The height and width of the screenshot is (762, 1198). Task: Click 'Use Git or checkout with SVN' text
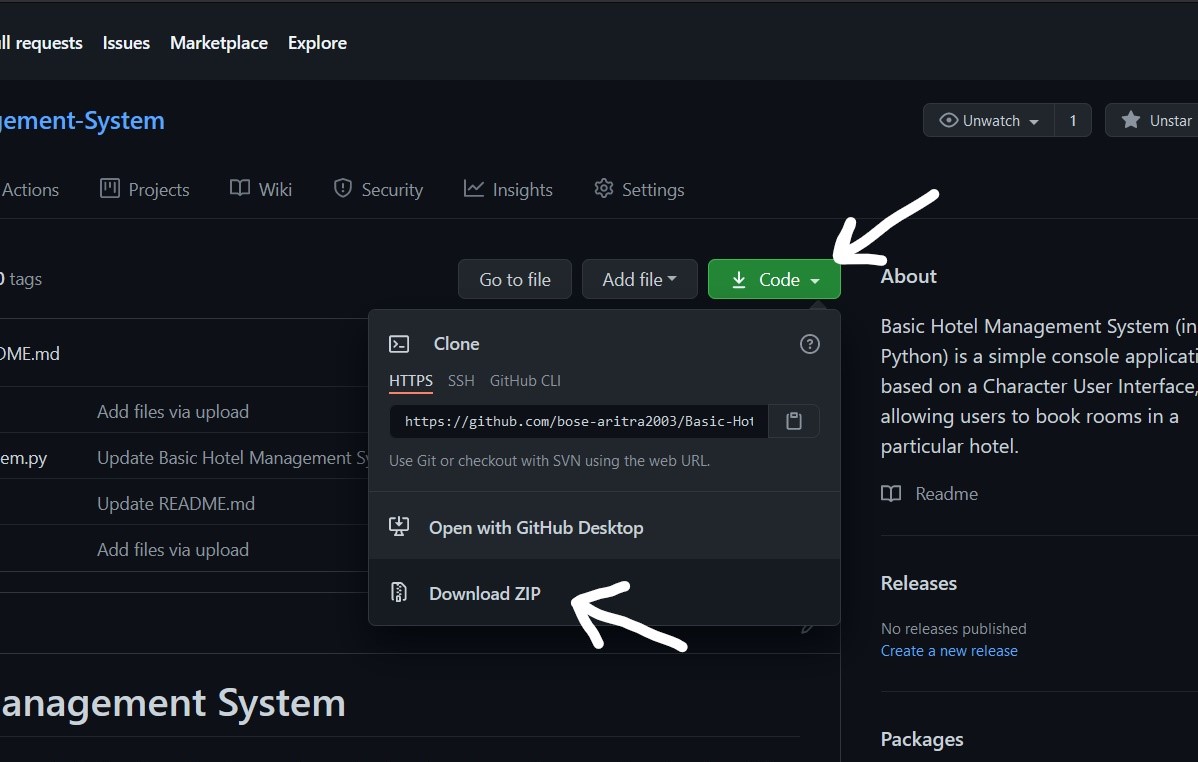(x=549, y=460)
